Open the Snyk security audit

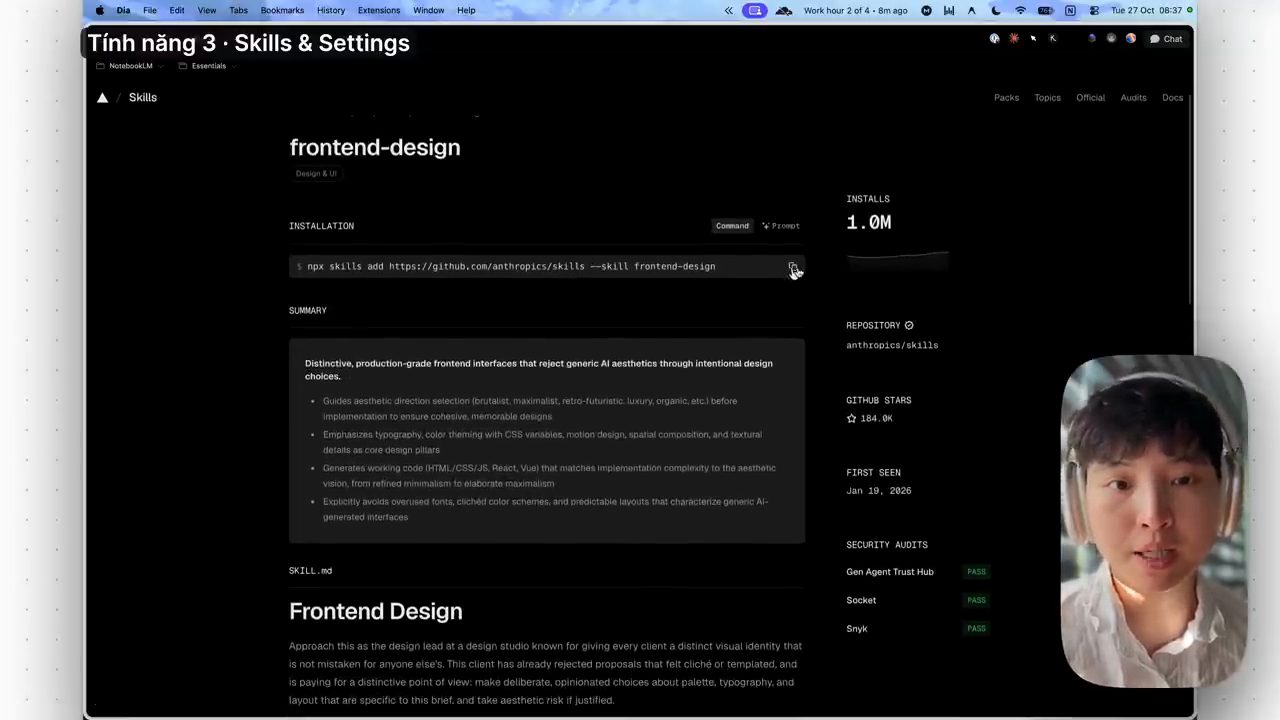pyautogui.click(x=916, y=628)
